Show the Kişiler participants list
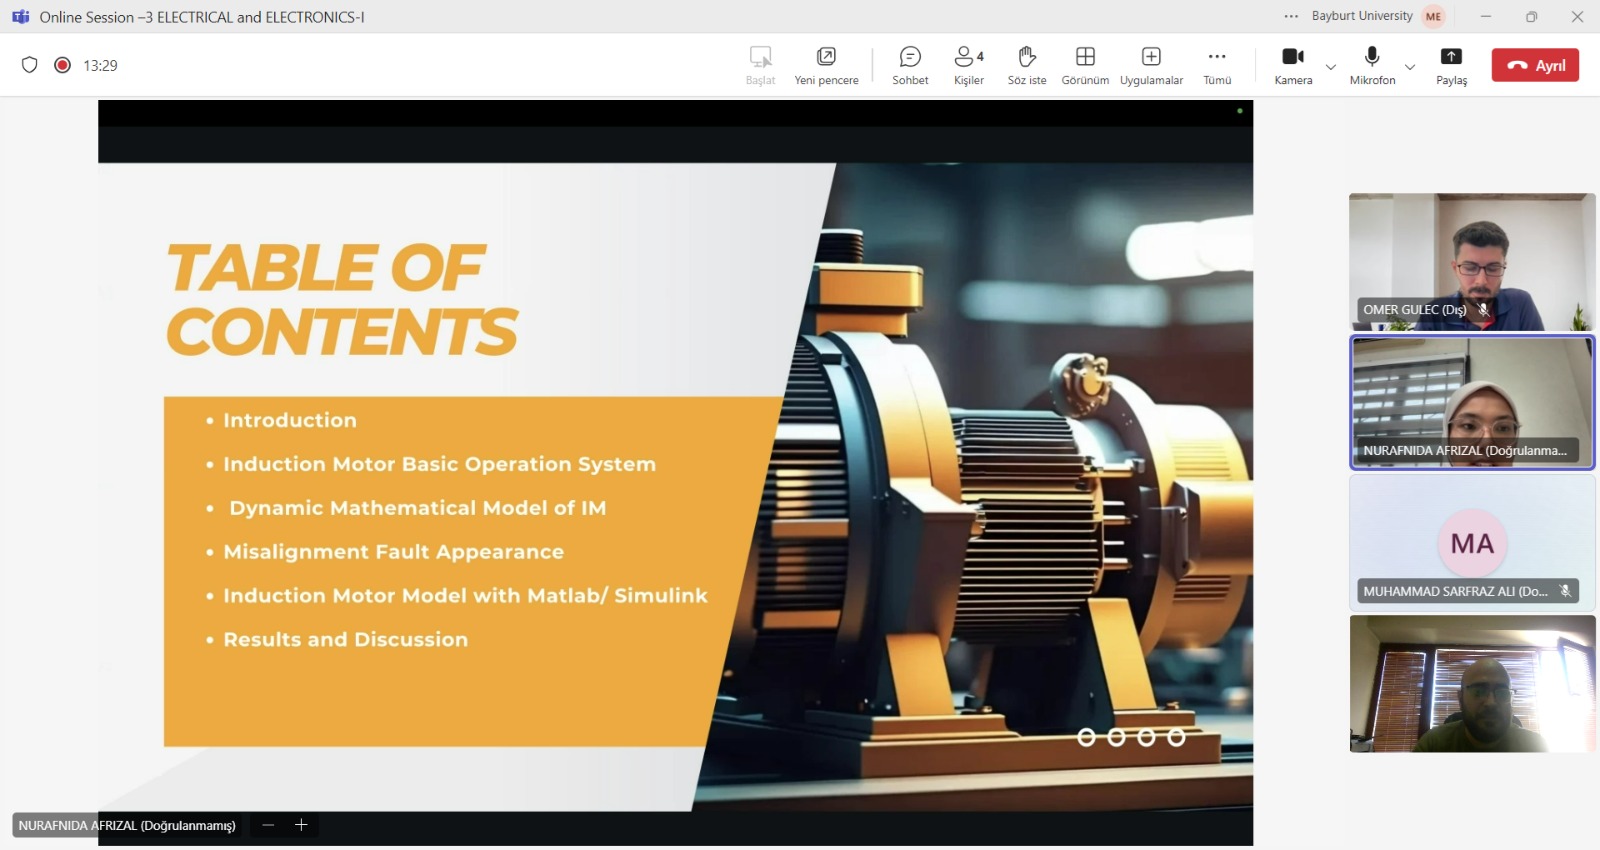Image resolution: width=1600 pixels, height=850 pixels. click(x=968, y=65)
